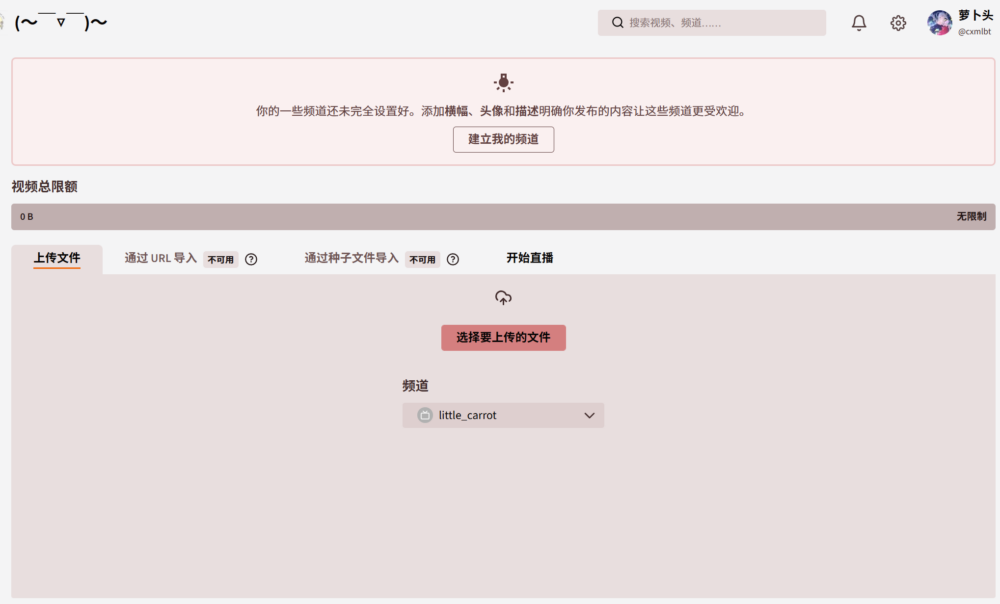Click help icon beside 通过 URL 导入
Screen dimensions: 1000x604
[251, 259]
